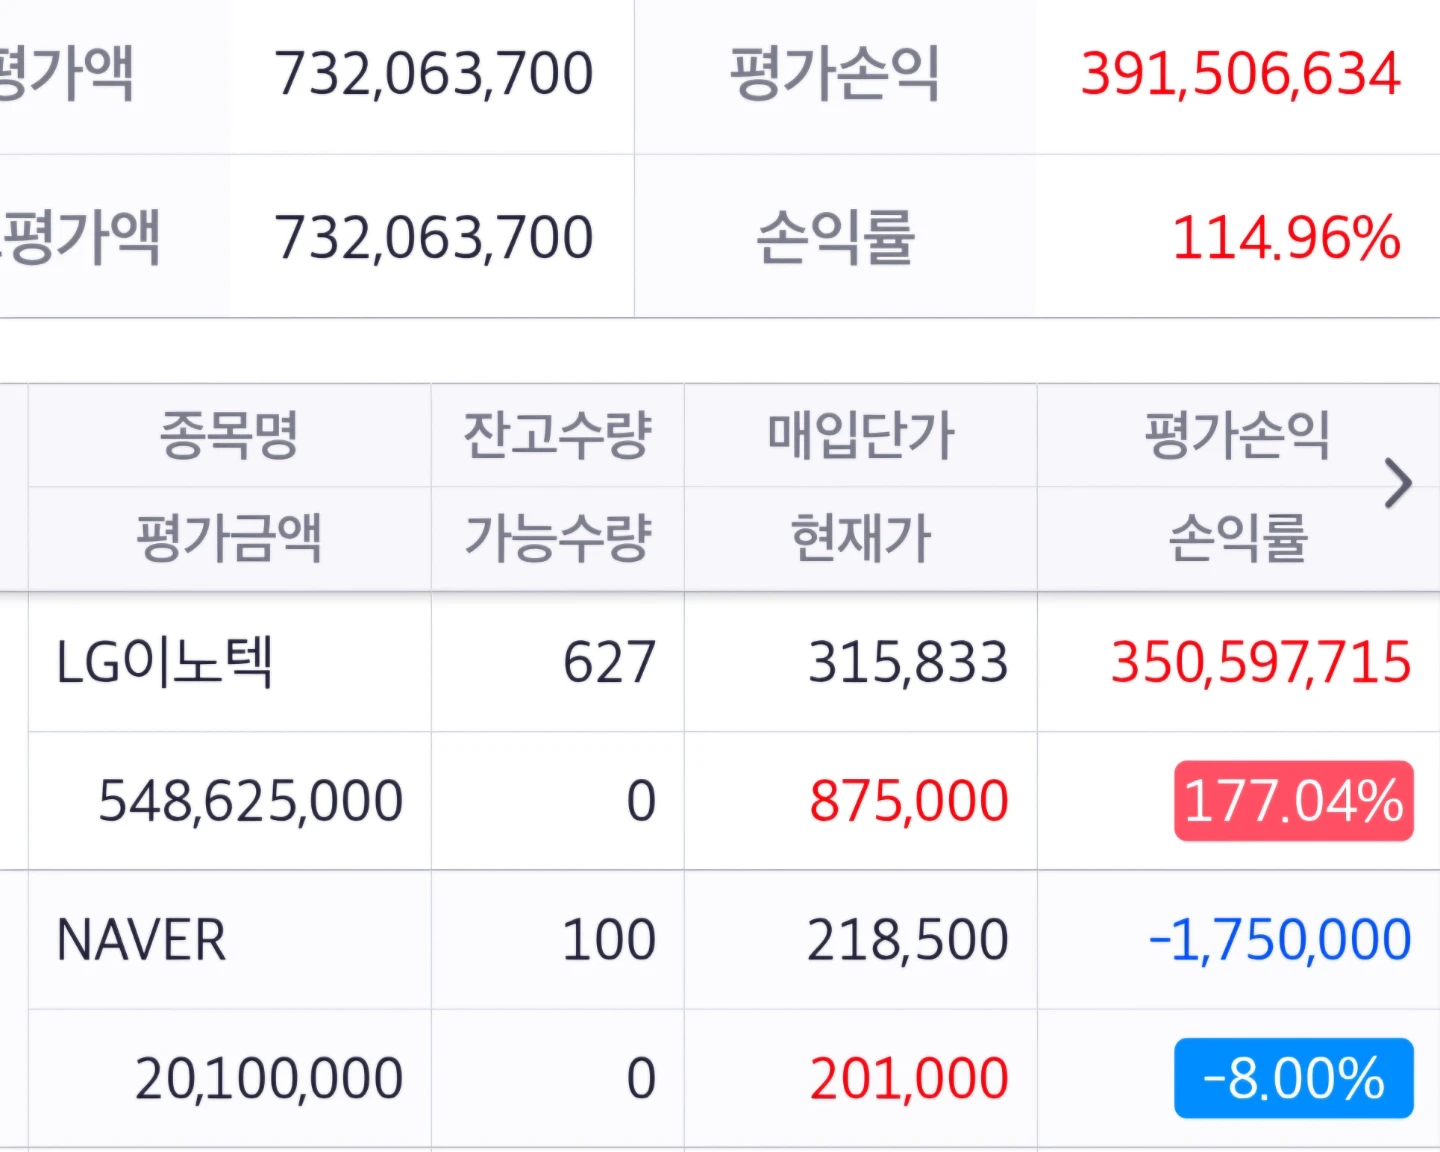Tap LG이노텍 current price 875,000
This screenshot has width=1440, height=1152.
[908, 801]
